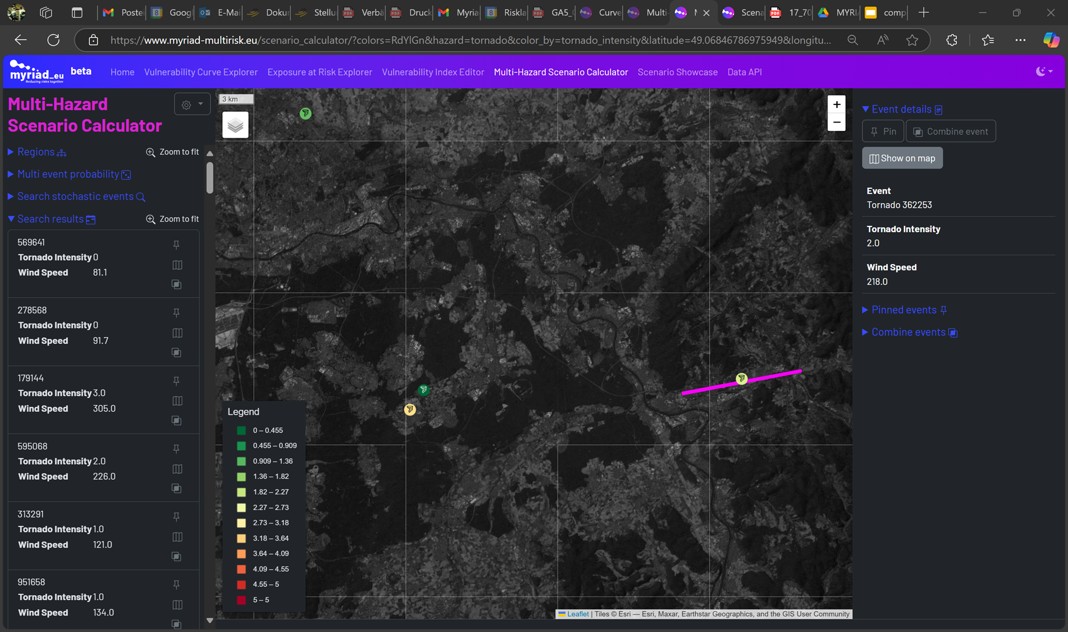Zoom out on the map
Viewport: 1068px width, 632px height.
click(836, 122)
